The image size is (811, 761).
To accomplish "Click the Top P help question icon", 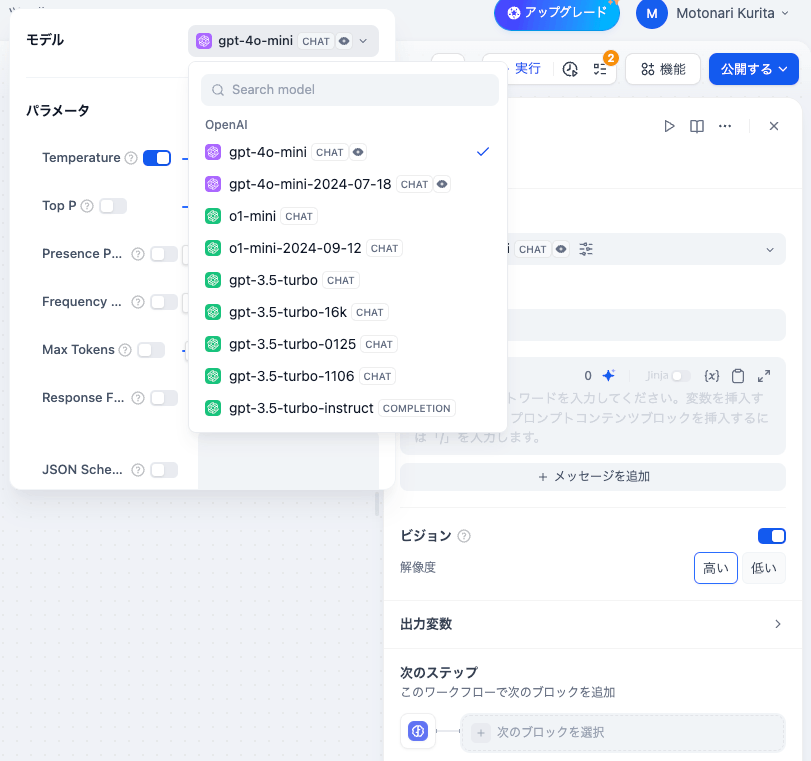I will [87, 206].
